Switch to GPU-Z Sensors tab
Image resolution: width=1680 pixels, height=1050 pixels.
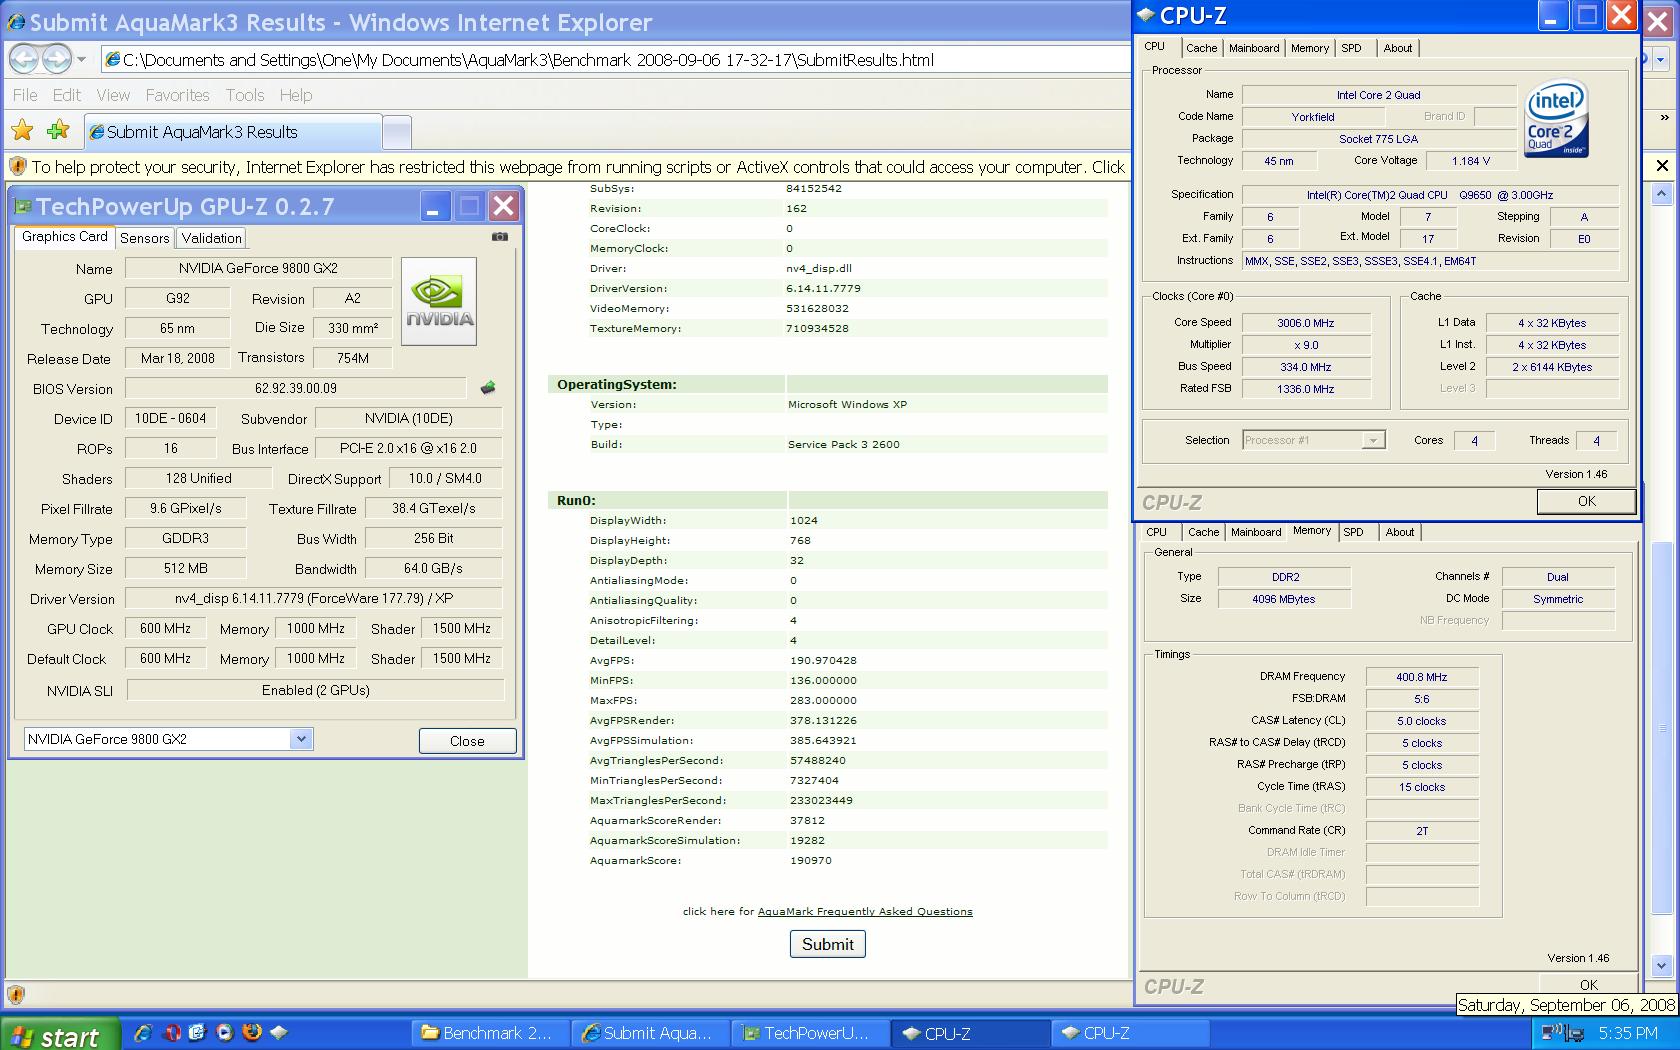(144, 238)
